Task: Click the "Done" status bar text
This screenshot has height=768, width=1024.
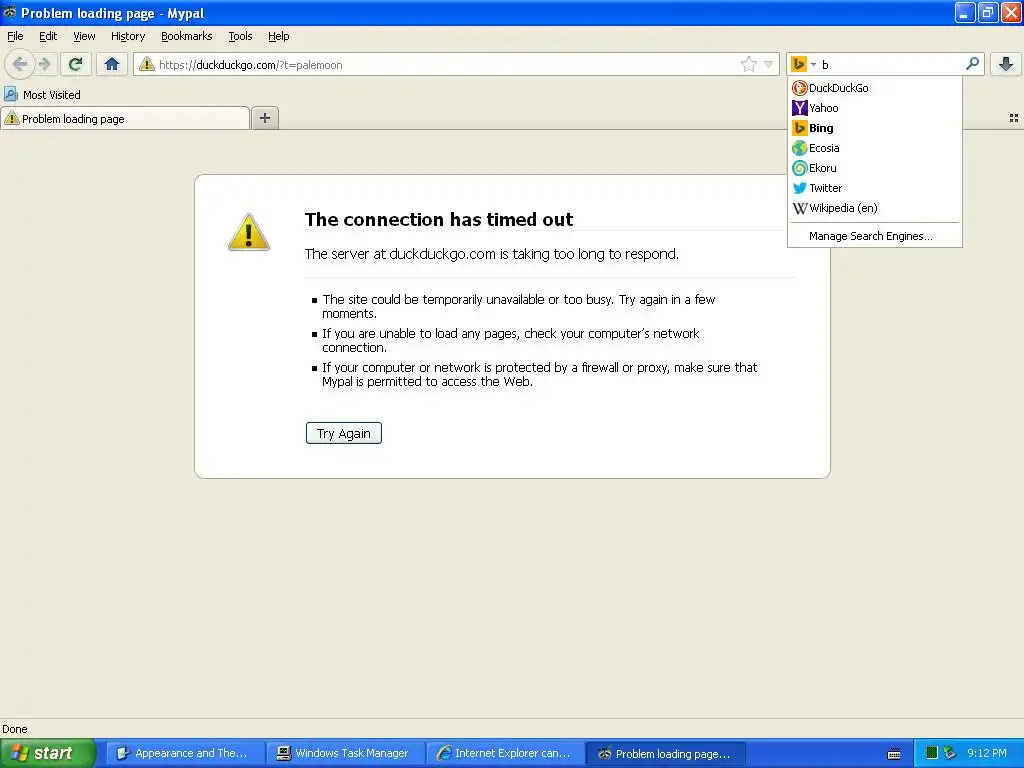Action: coord(15,729)
